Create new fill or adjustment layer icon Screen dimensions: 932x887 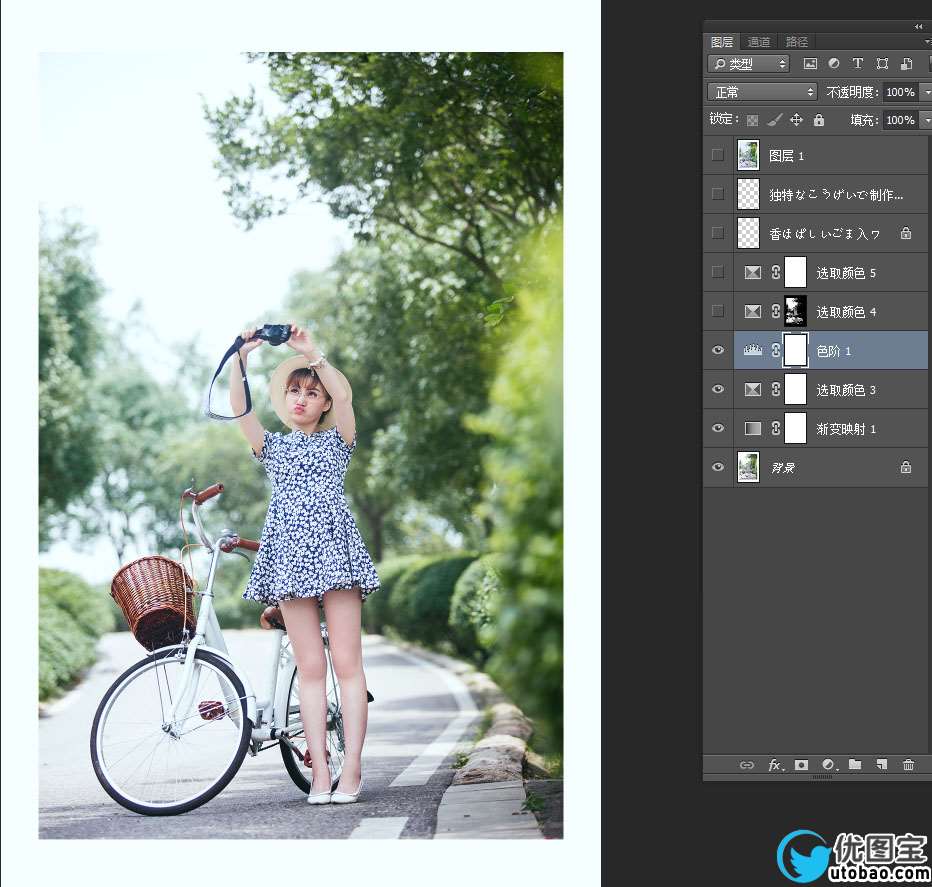tap(830, 765)
